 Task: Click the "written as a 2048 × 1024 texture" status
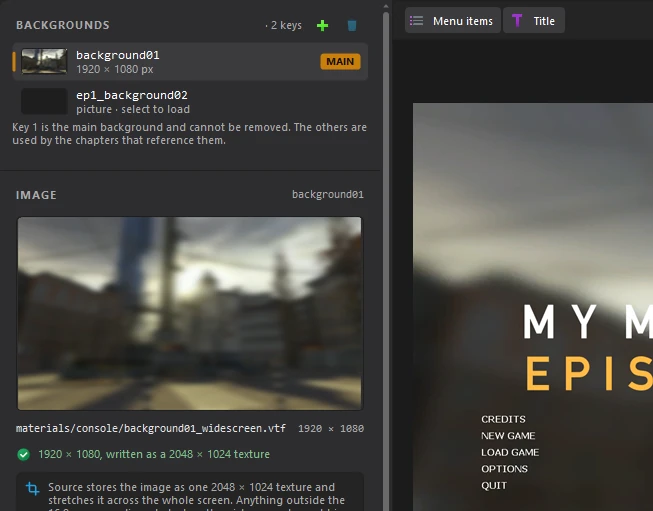(188, 454)
